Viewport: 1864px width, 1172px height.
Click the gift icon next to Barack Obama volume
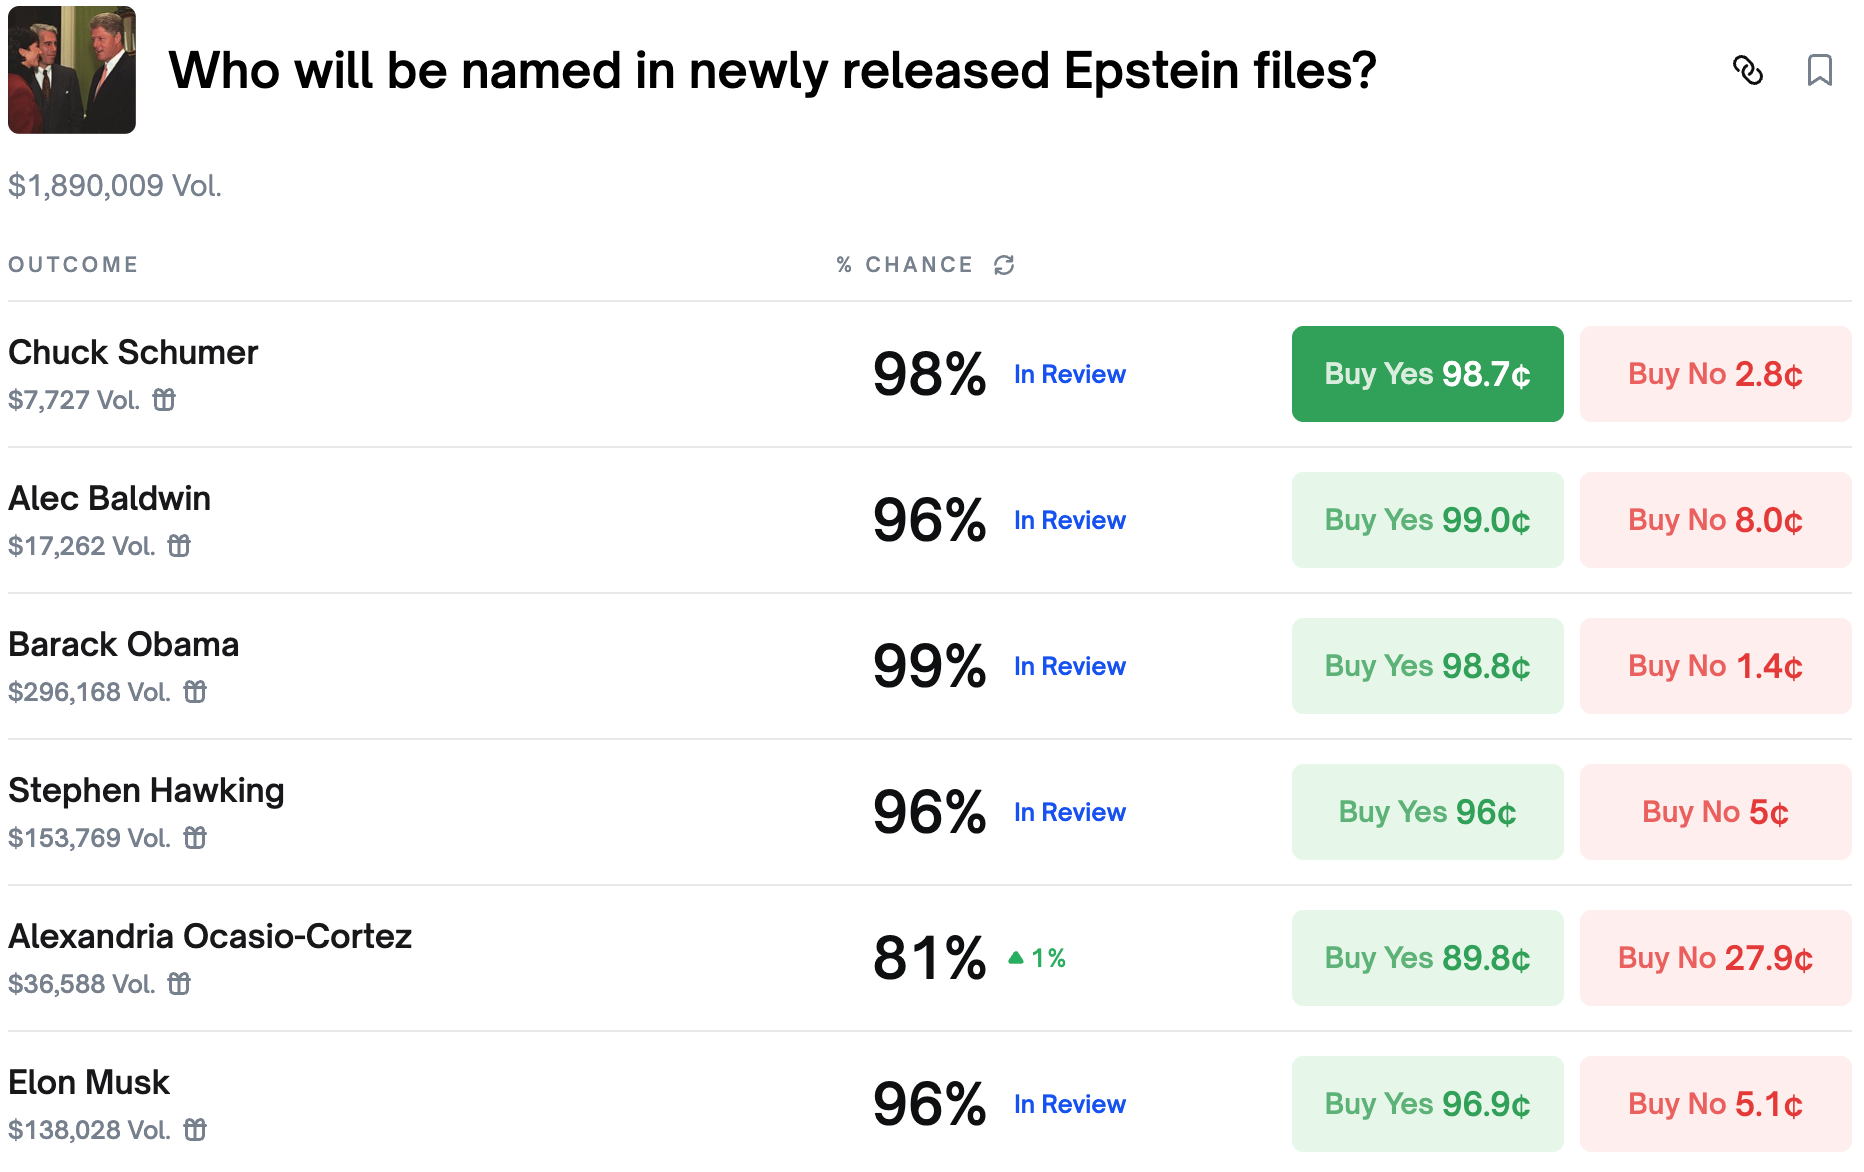pyautogui.click(x=195, y=692)
